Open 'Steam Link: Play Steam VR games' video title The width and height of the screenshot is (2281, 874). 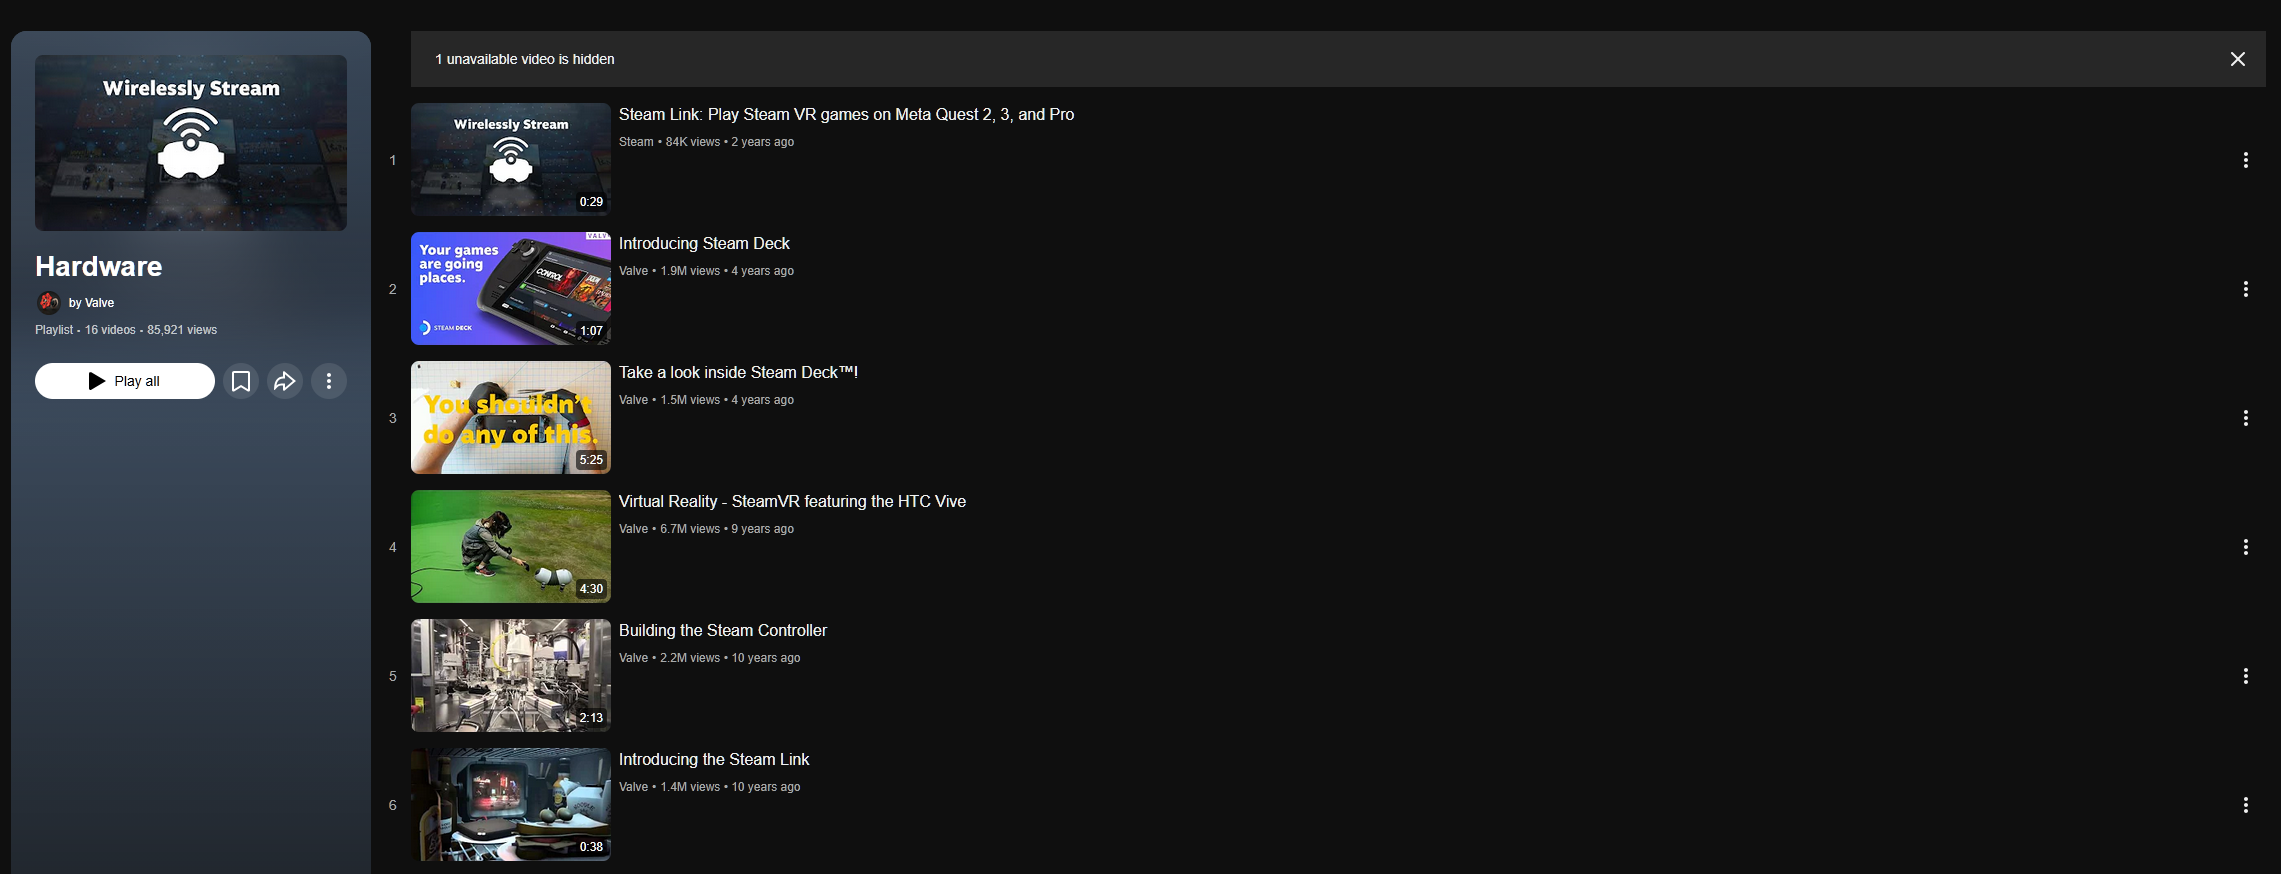(847, 115)
